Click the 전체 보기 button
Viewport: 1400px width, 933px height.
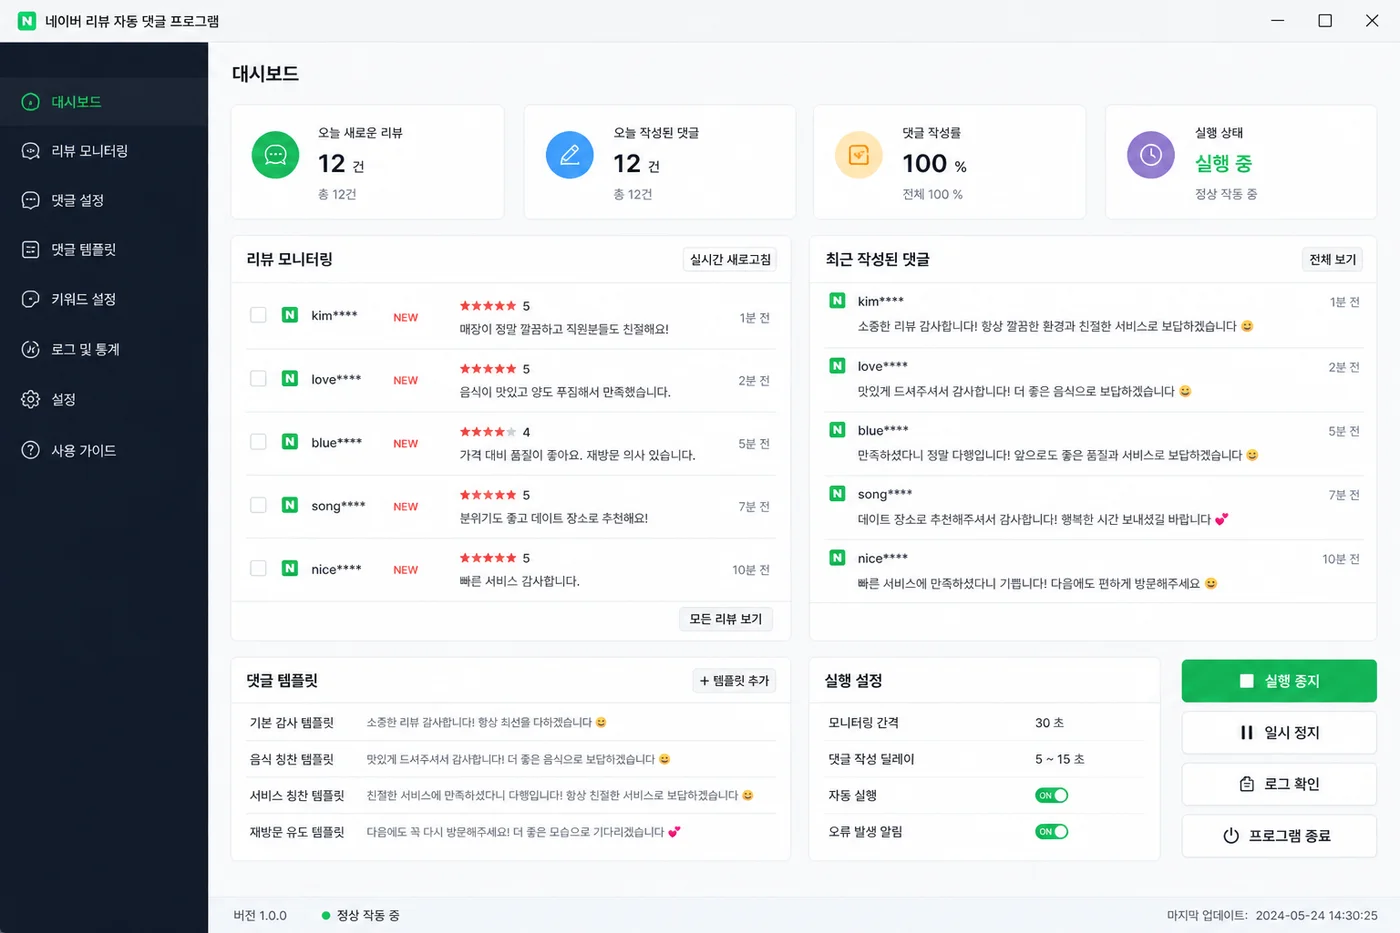(1333, 259)
